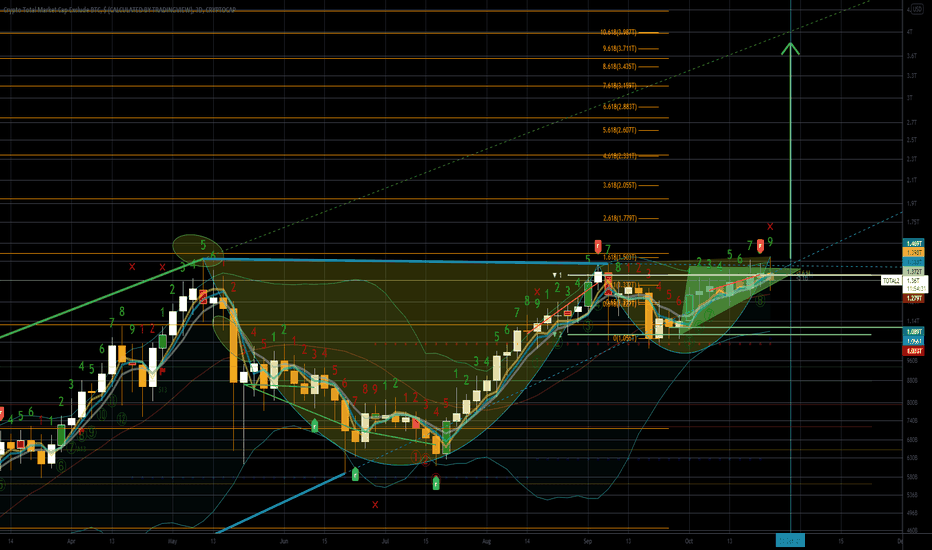Click the chart title text at top left
932x550 pixels.
pyautogui.click(x=119, y=10)
